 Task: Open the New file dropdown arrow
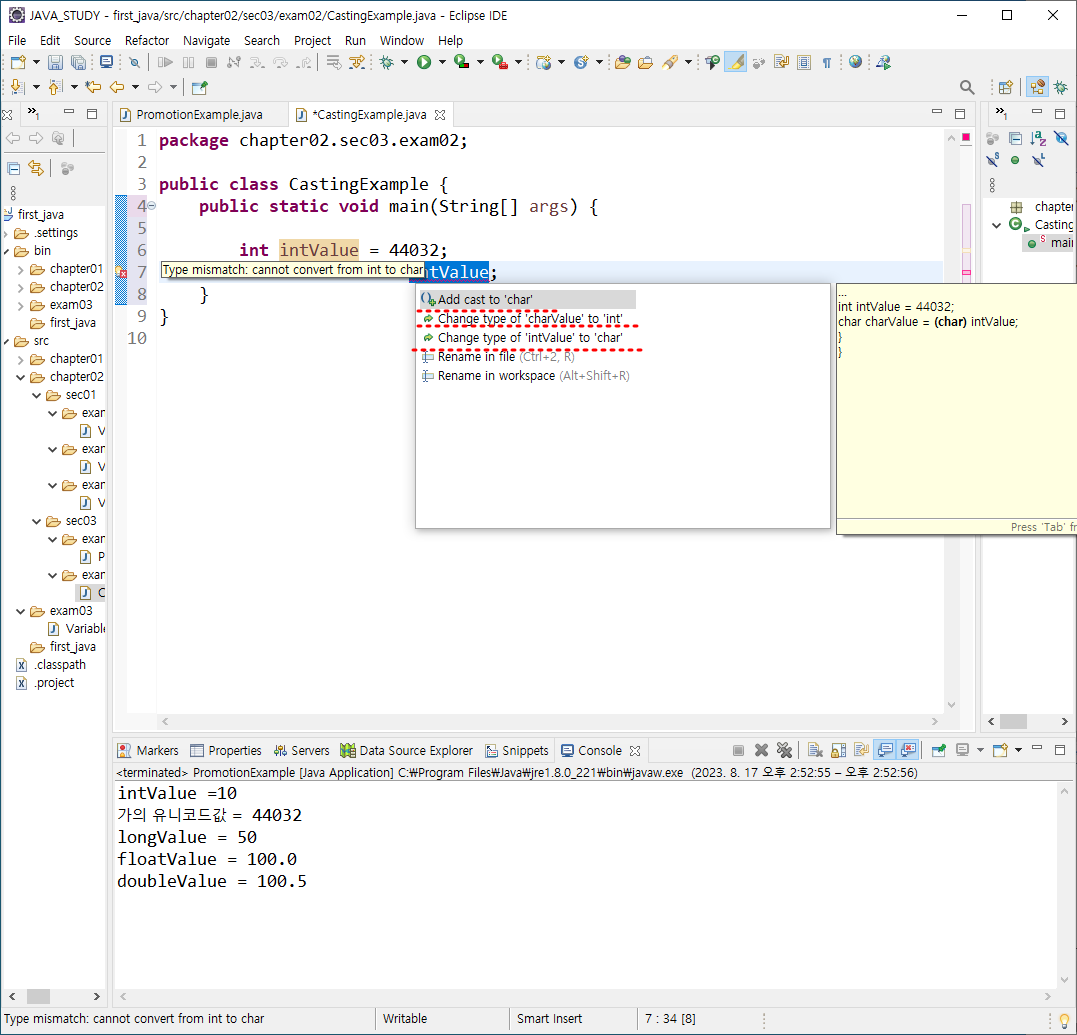pyautogui.click(x=36, y=62)
